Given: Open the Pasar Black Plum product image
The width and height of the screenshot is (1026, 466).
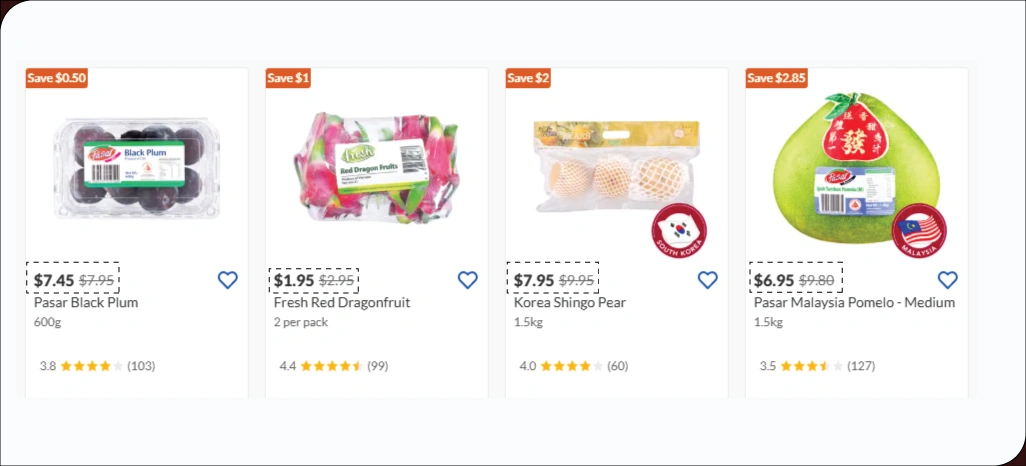Looking at the screenshot, I should 136,167.
